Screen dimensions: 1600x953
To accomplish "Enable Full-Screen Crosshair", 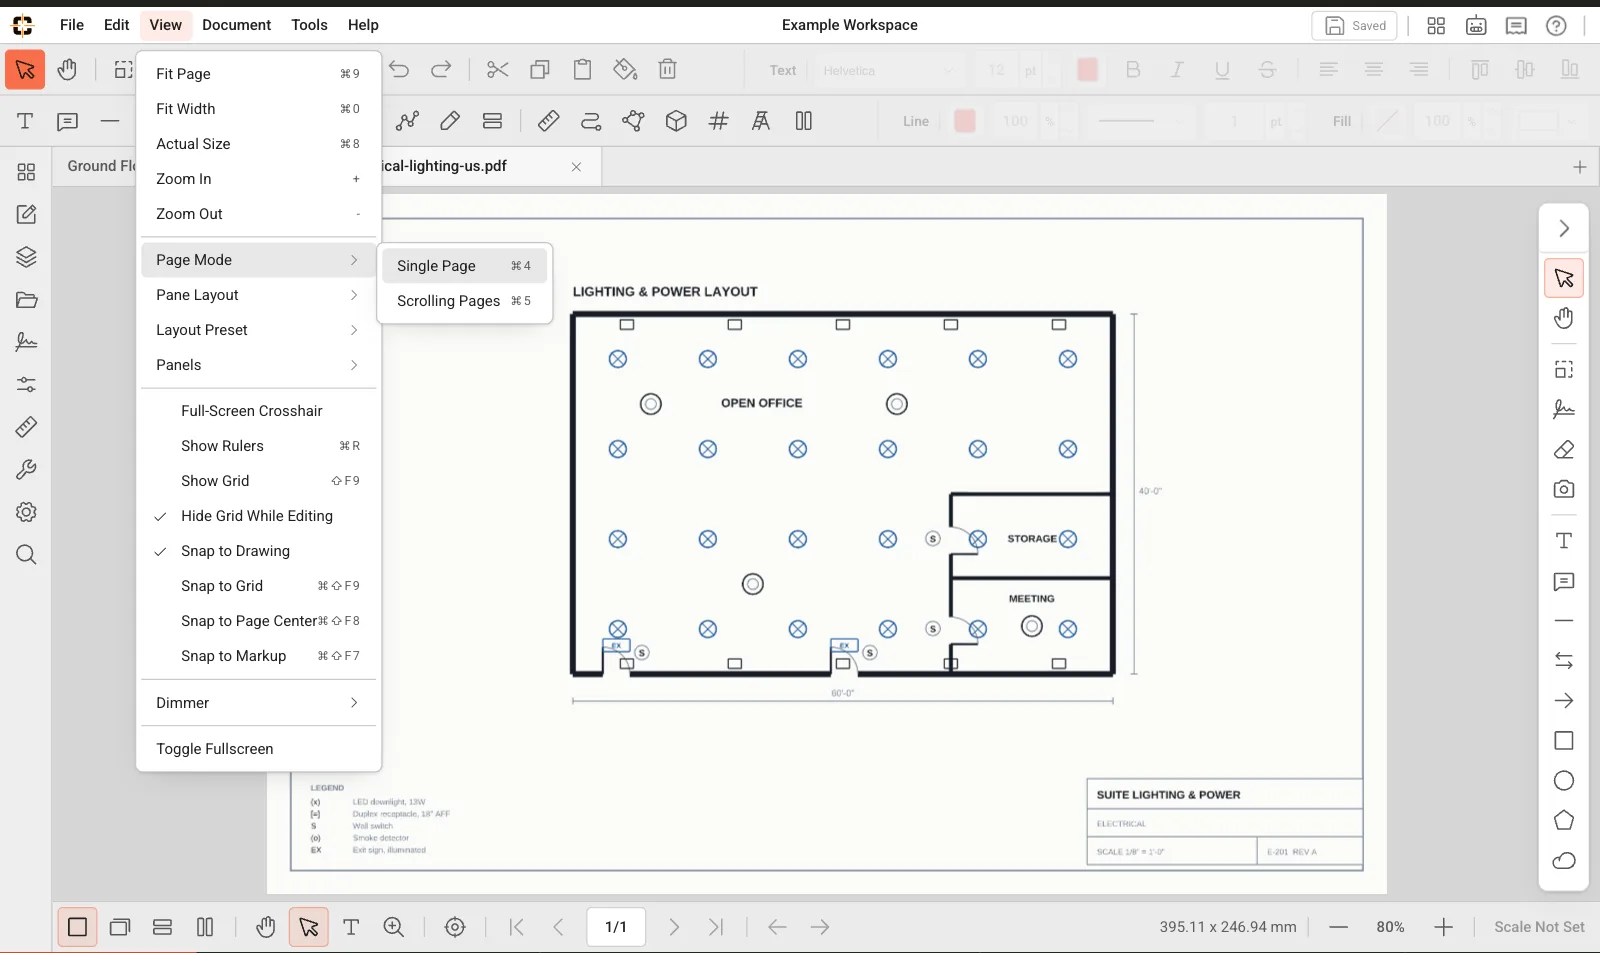I will (259, 411).
